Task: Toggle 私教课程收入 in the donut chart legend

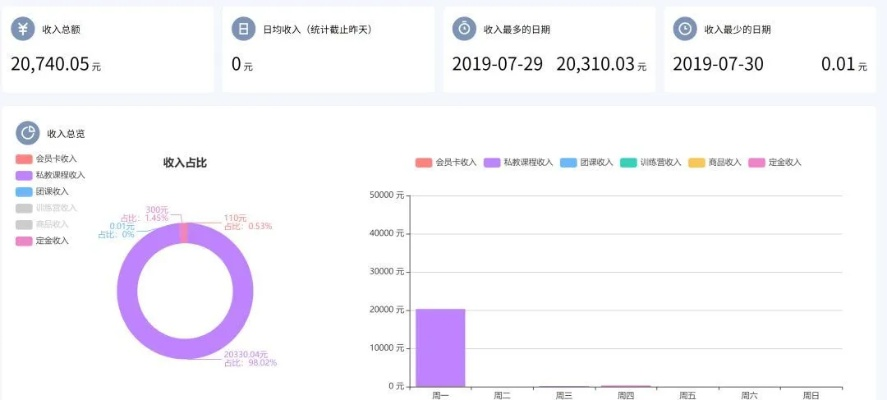Action: (x=50, y=175)
